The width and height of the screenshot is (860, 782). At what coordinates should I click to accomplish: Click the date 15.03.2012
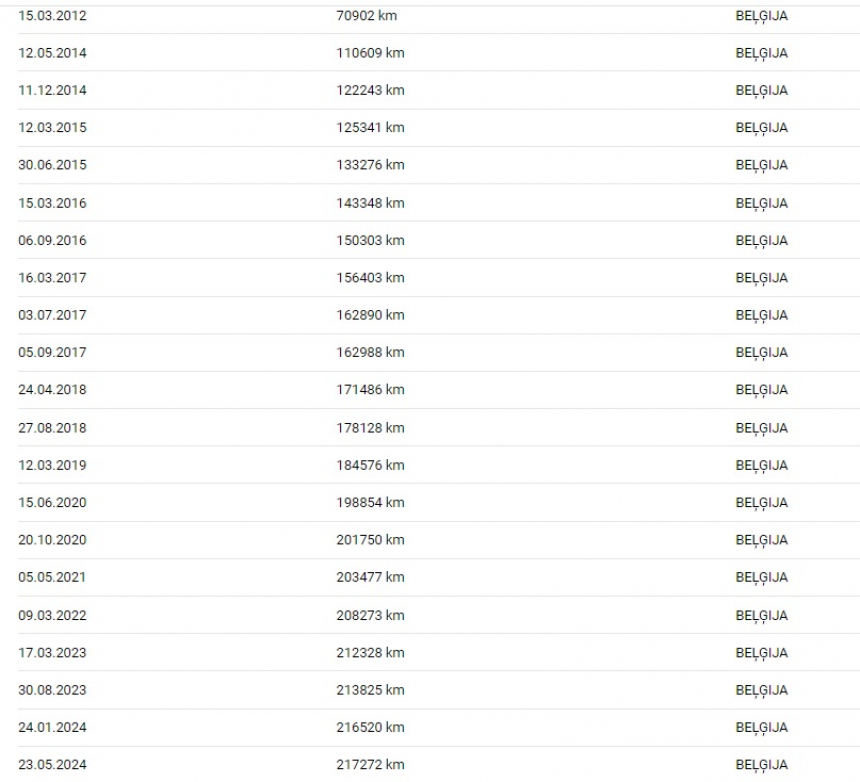point(52,16)
